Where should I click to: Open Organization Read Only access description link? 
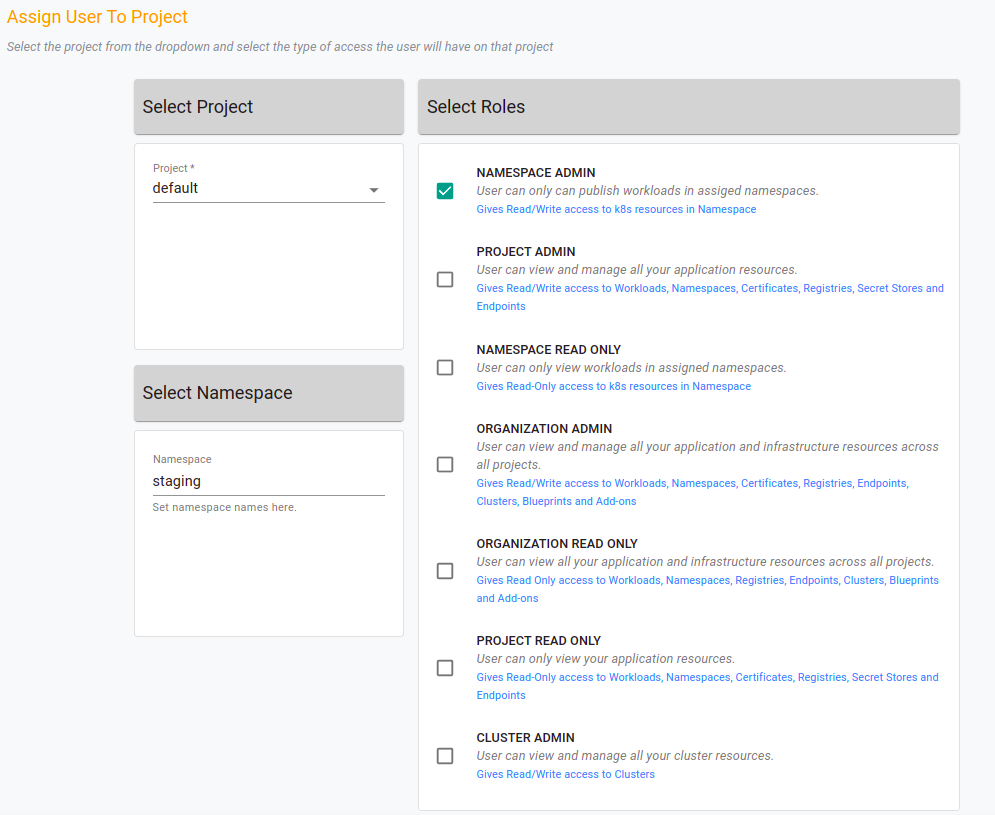[x=708, y=589]
